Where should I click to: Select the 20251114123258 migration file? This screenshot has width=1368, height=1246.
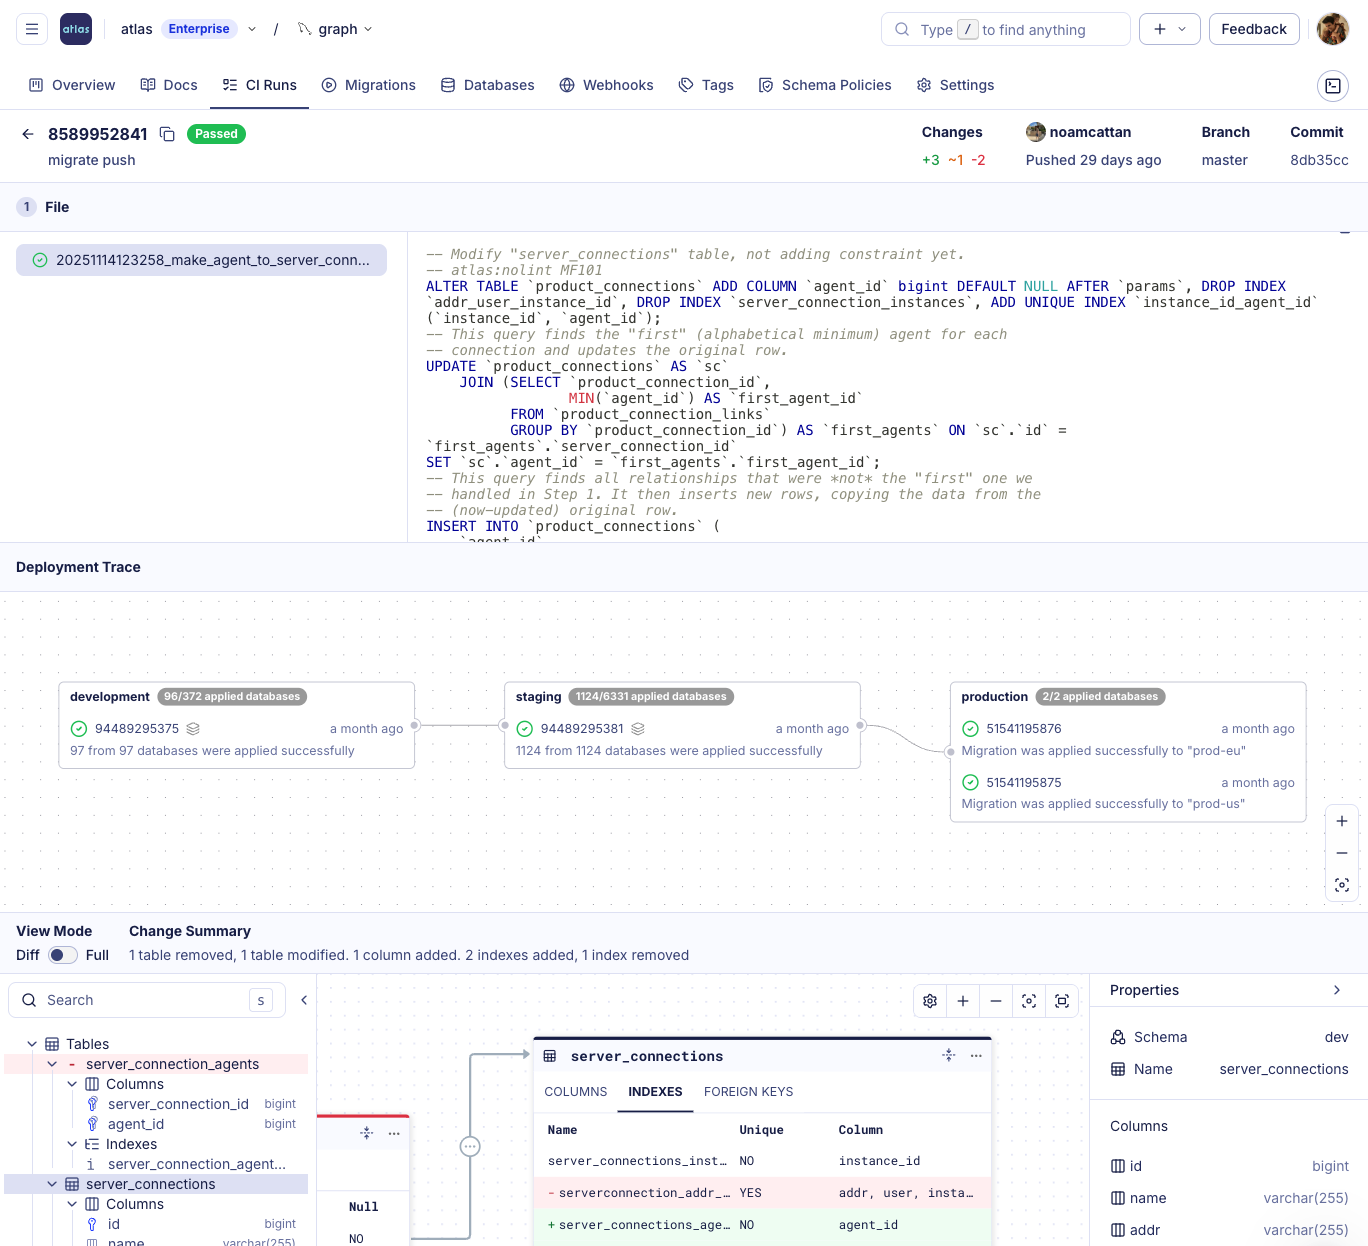(201, 260)
